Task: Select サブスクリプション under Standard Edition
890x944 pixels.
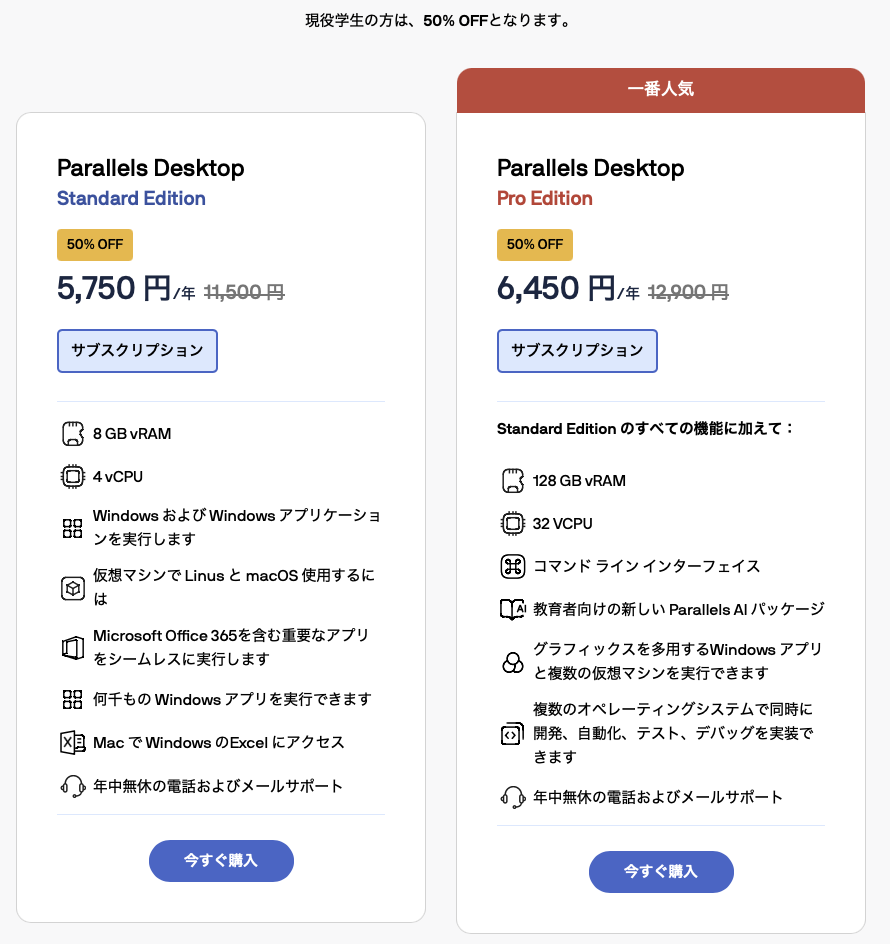Action: (137, 351)
